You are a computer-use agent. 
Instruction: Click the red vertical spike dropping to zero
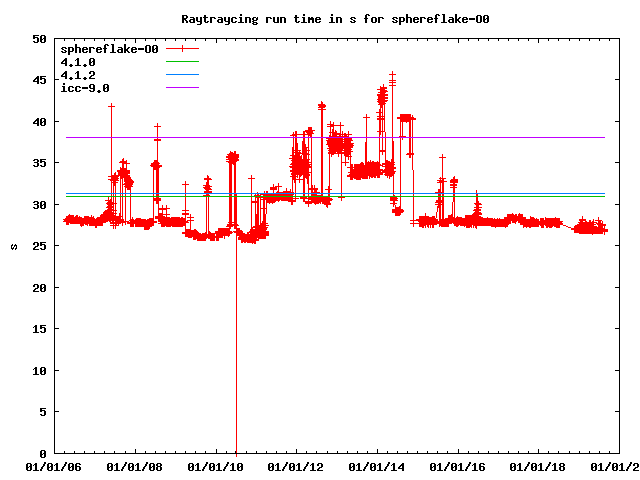[x=236, y=380]
